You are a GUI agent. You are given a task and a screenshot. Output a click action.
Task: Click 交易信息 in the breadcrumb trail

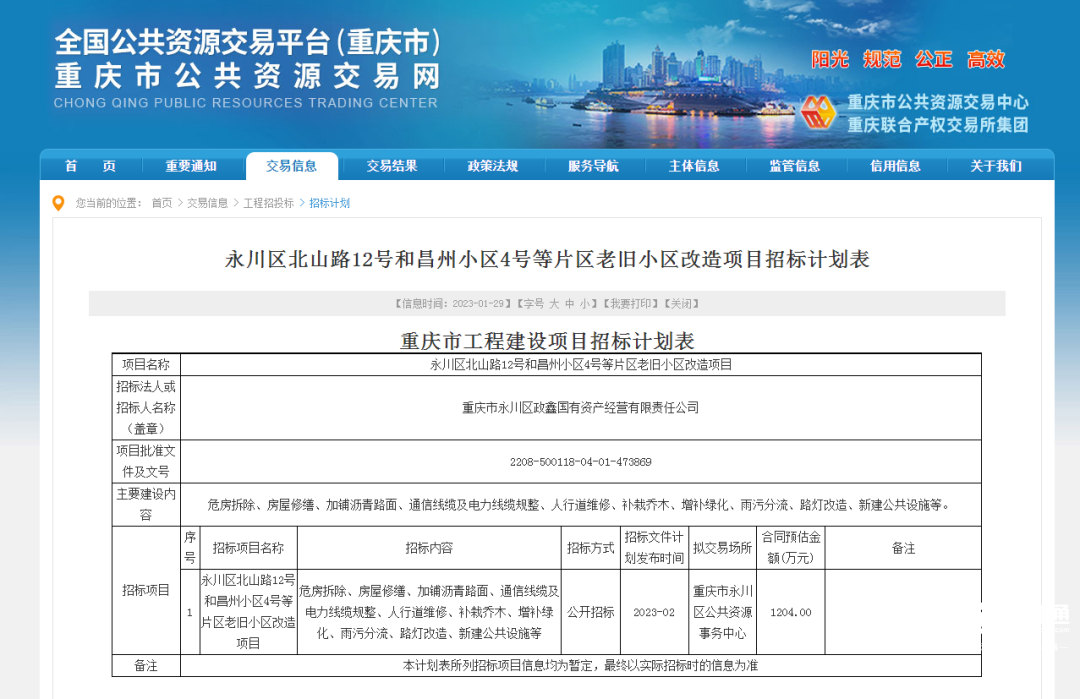(x=207, y=203)
